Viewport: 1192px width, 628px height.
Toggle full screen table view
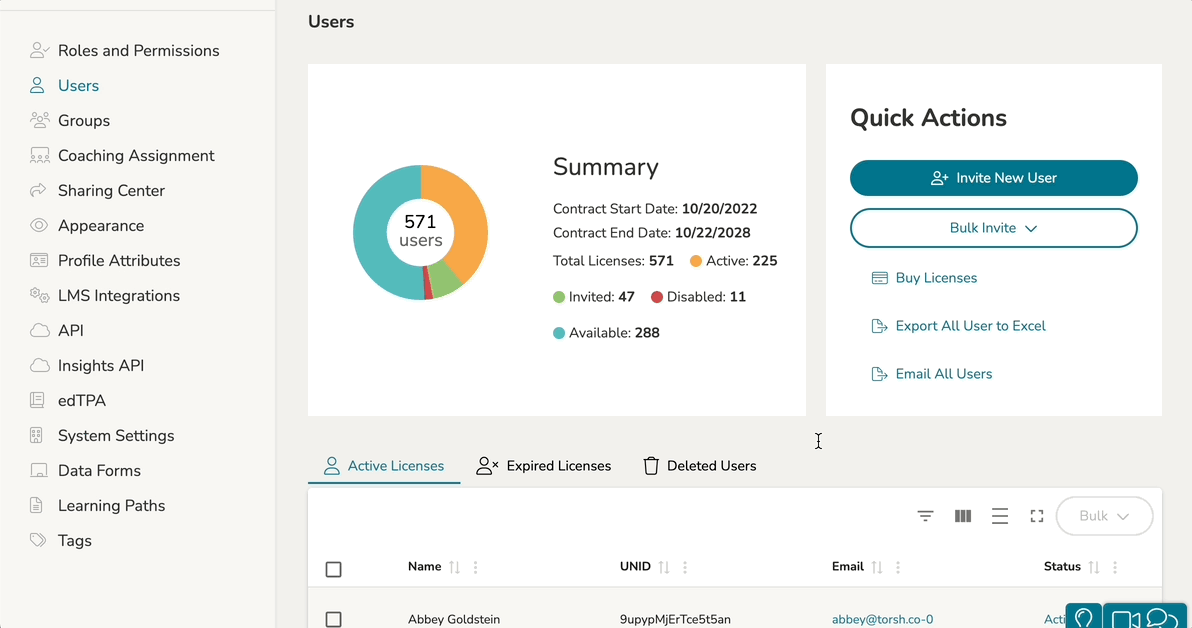[x=1037, y=516]
